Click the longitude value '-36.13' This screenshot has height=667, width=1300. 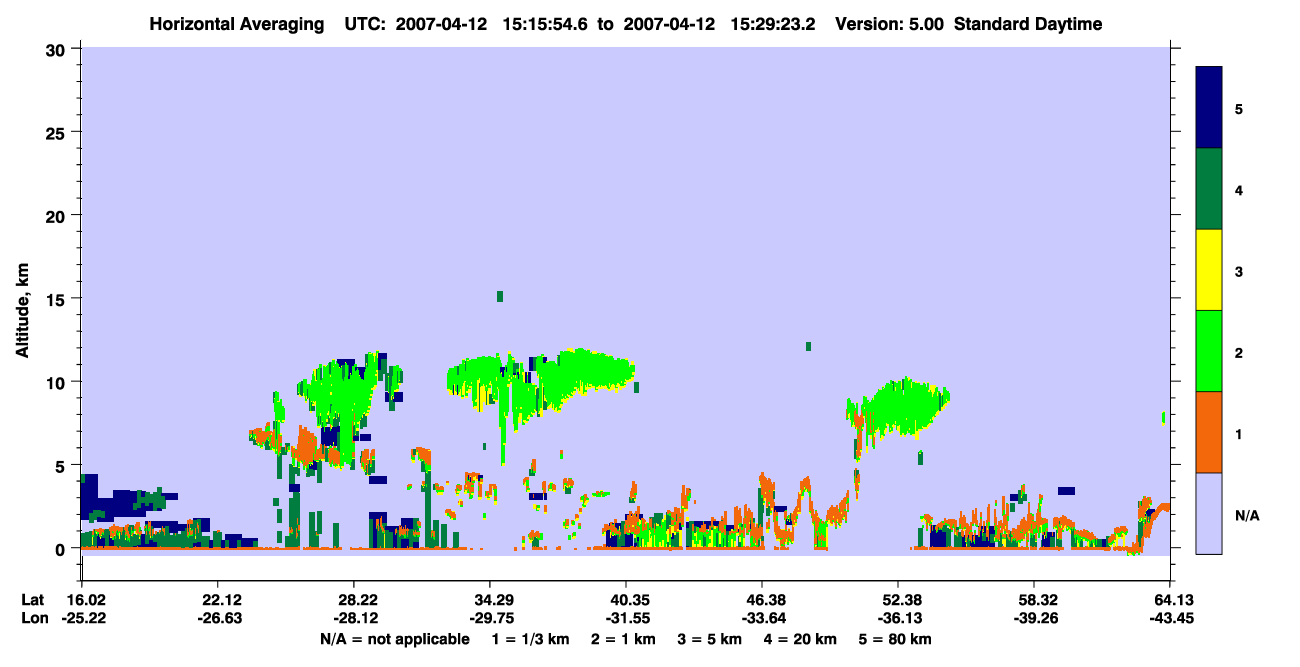[898, 619]
